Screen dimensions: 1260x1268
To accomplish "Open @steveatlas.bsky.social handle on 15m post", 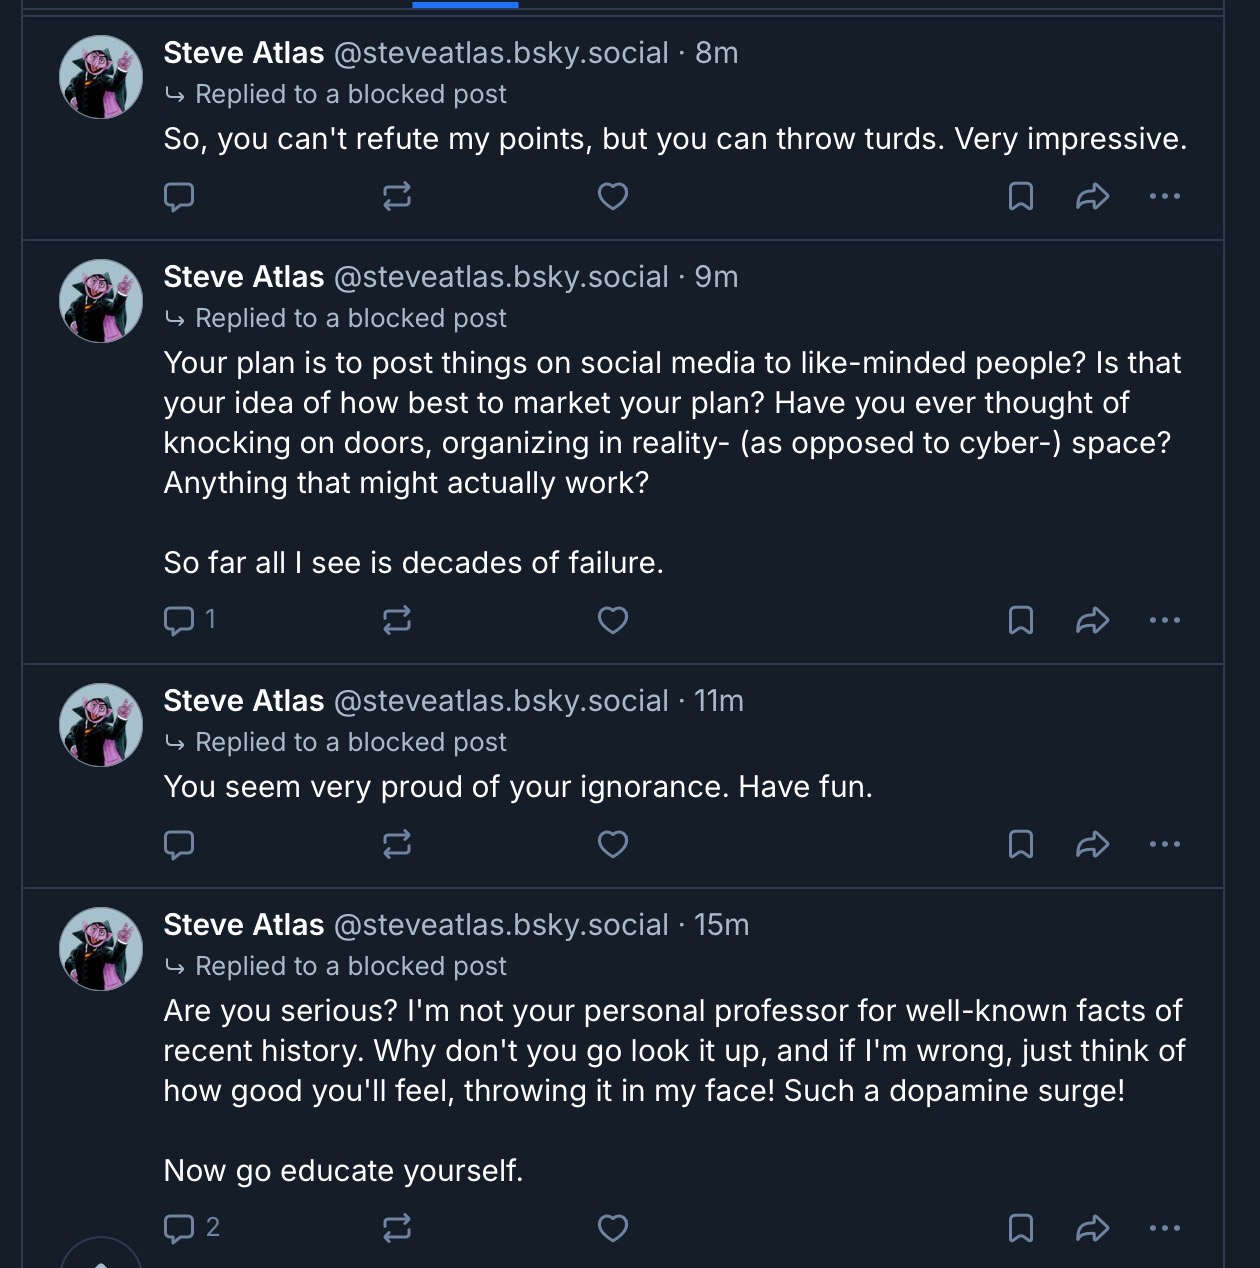I will click(x=500, y=925).
